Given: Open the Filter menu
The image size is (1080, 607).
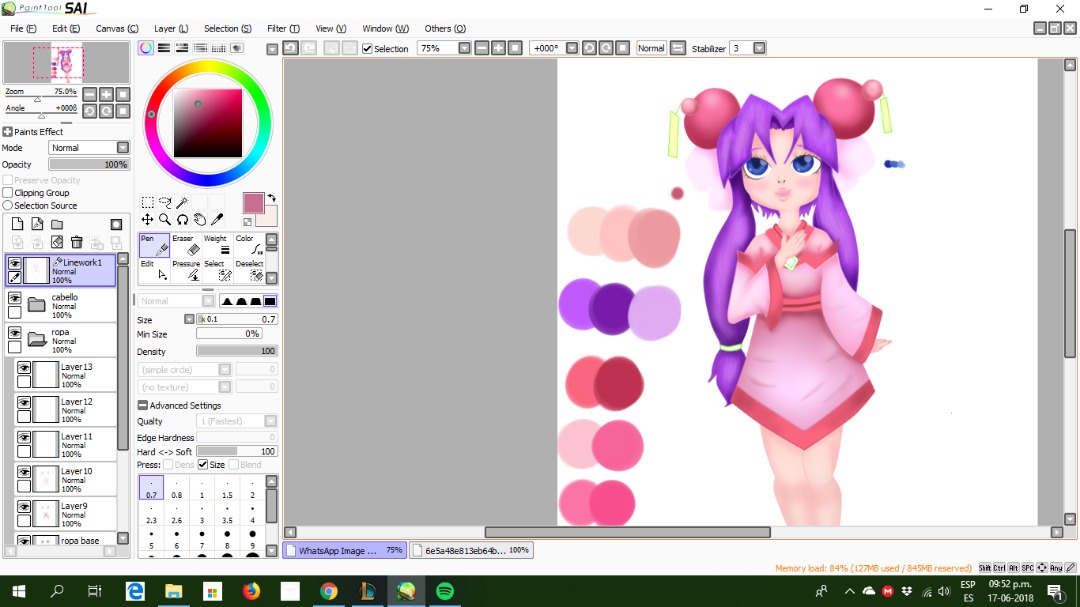Looking at the screenshot, I should (x=283, y=28).
